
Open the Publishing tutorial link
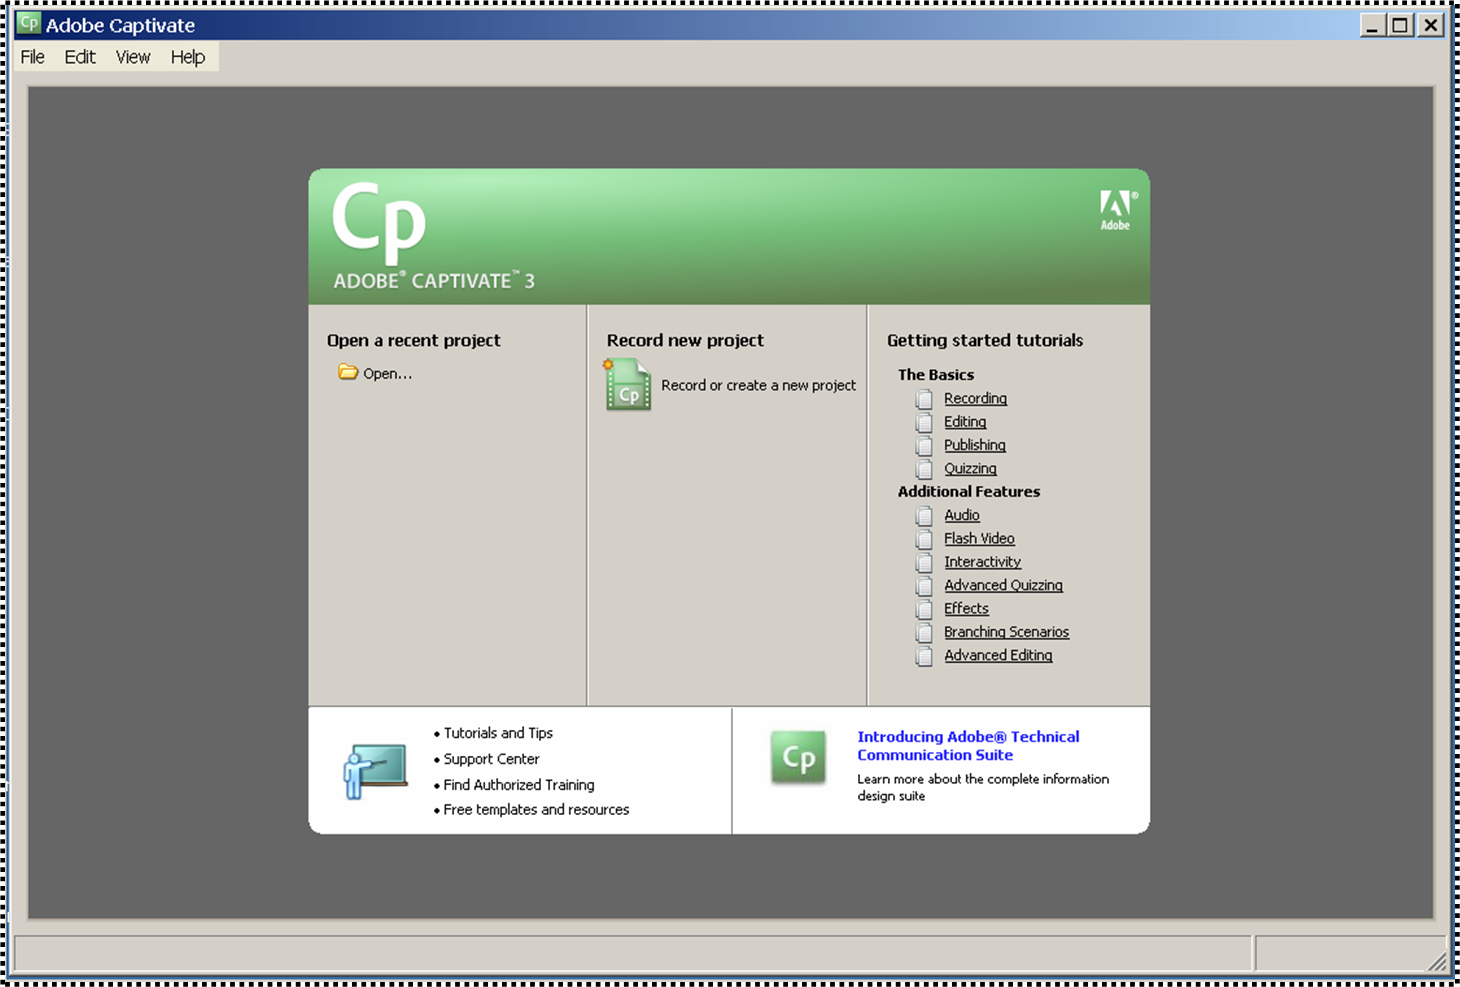click(x=975, y=445)
